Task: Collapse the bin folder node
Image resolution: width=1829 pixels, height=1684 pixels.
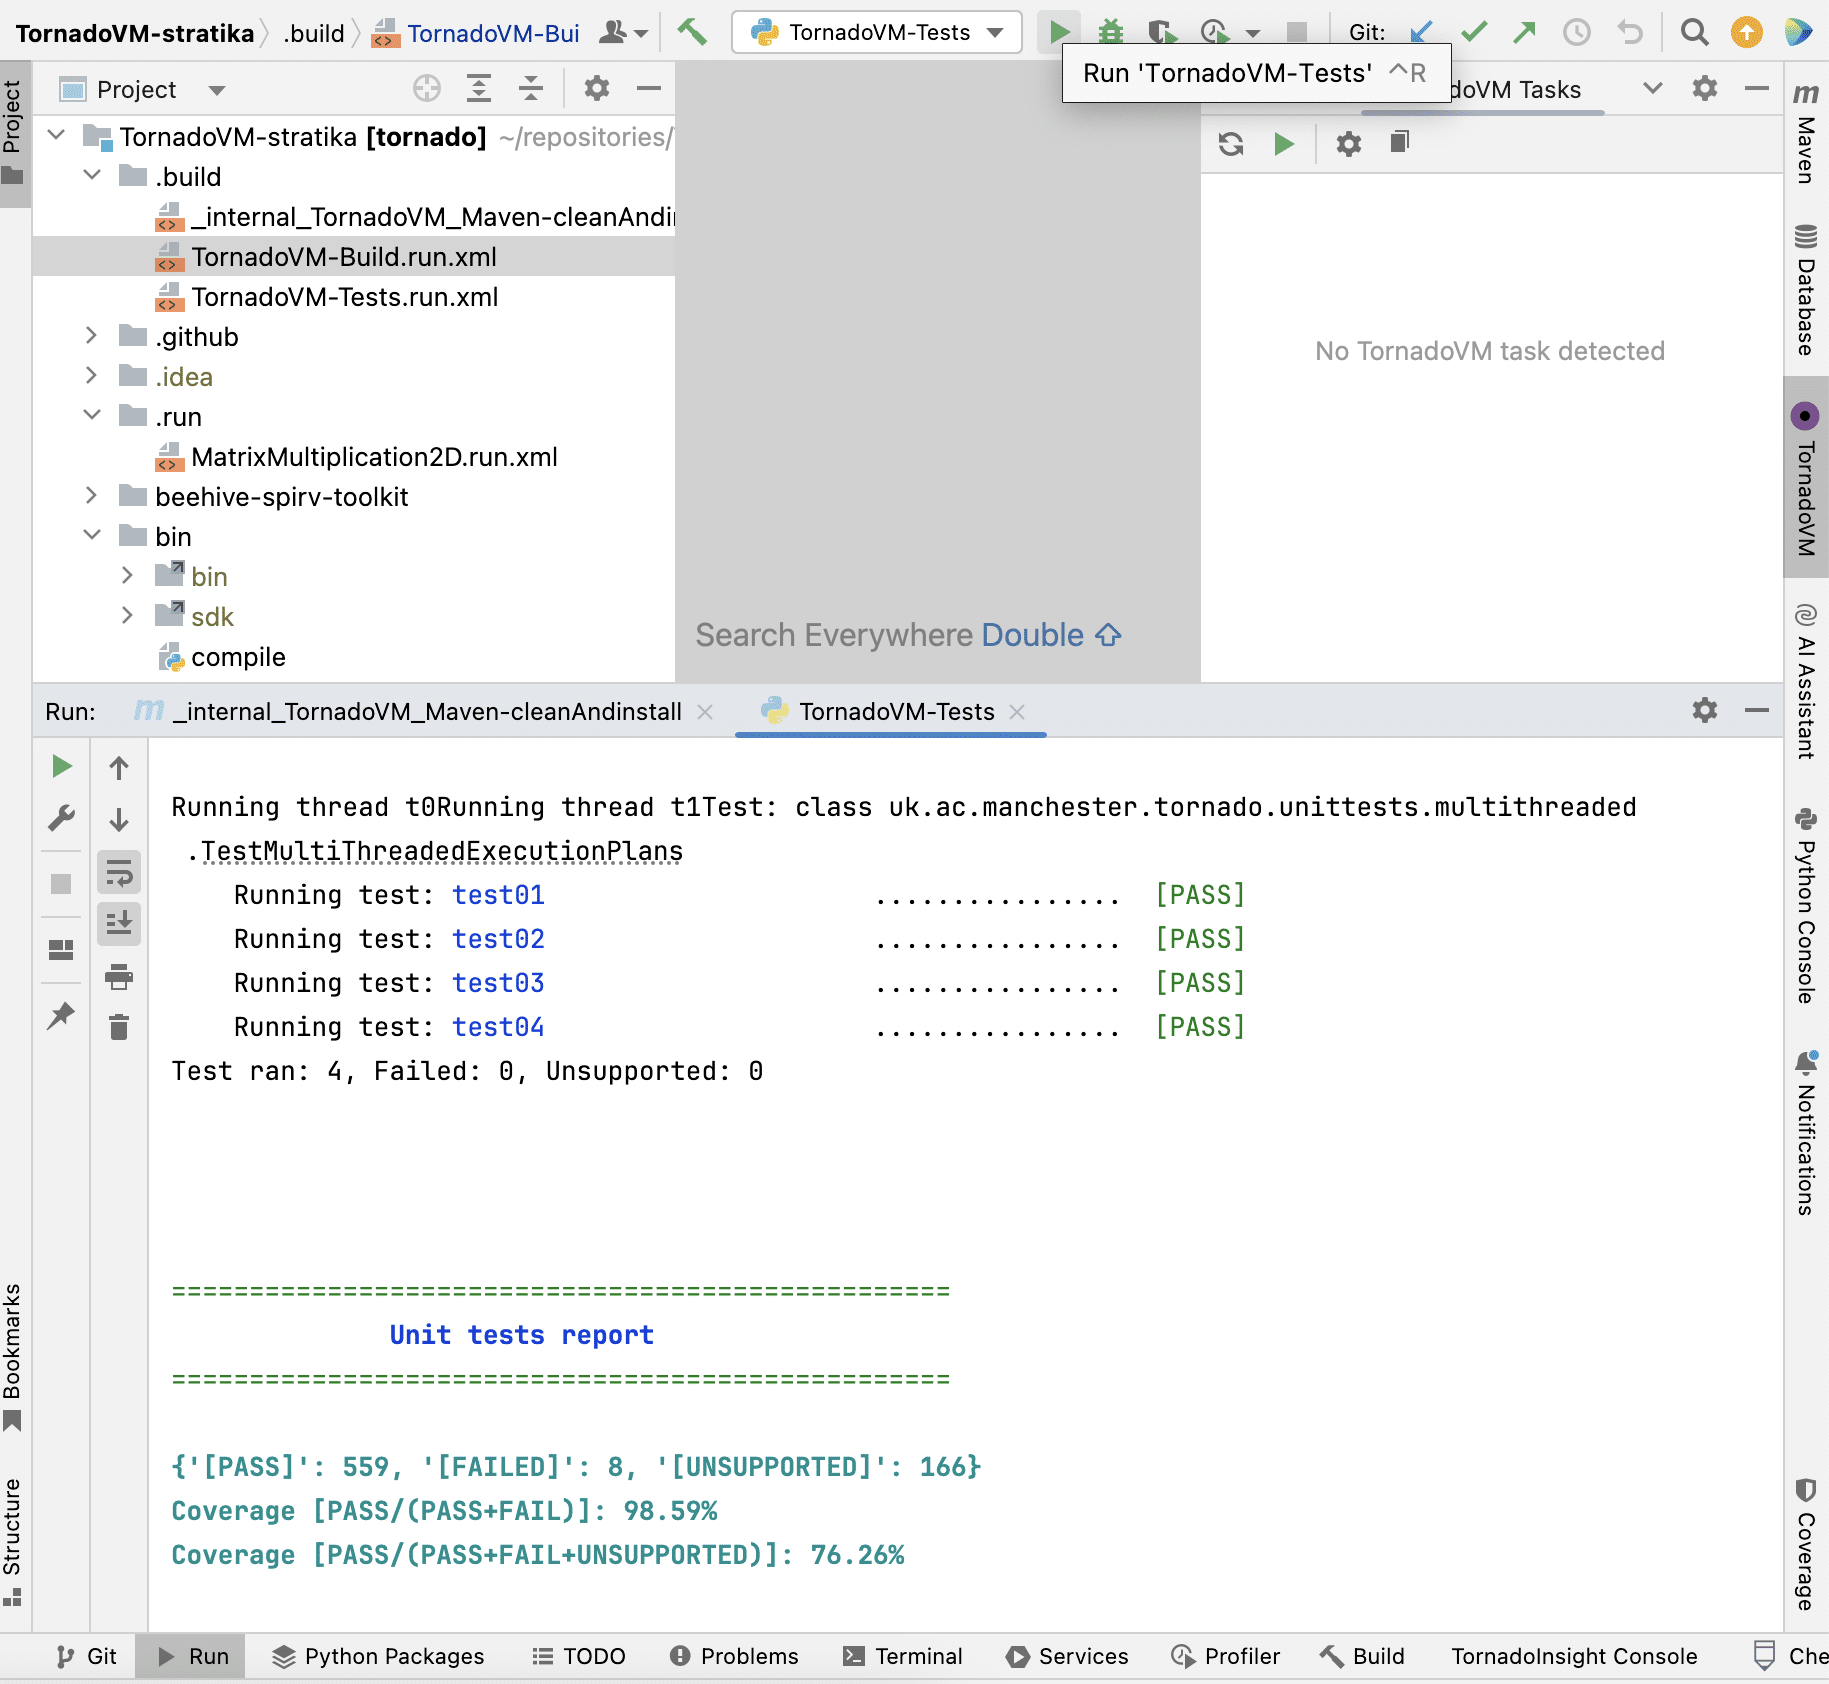Action: (91, 536)
